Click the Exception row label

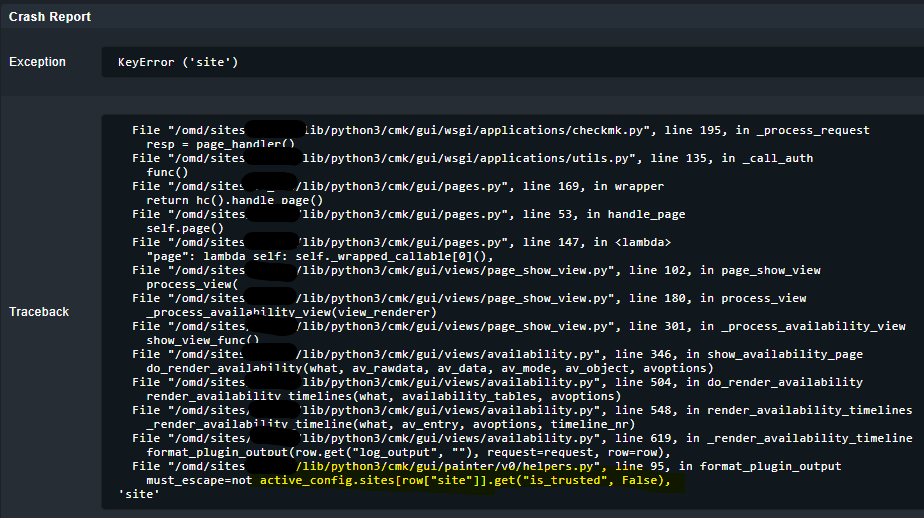37,62
